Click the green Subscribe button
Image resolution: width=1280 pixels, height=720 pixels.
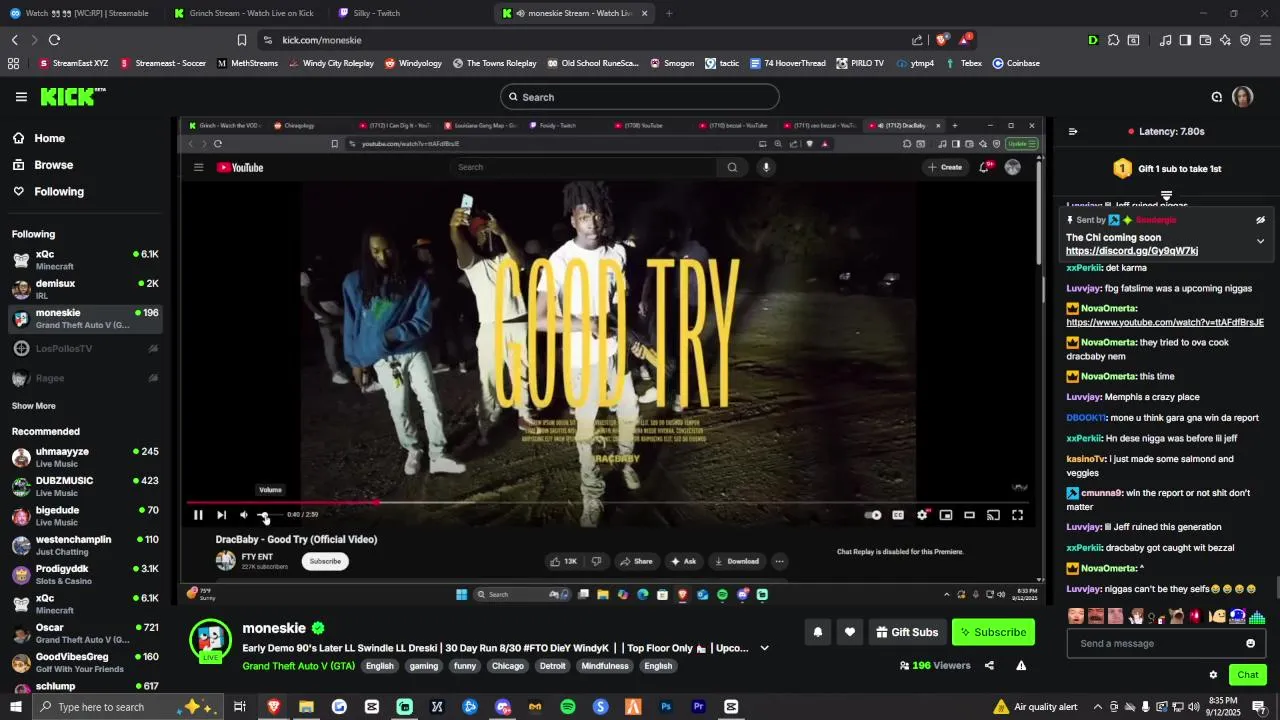(993, 632)
